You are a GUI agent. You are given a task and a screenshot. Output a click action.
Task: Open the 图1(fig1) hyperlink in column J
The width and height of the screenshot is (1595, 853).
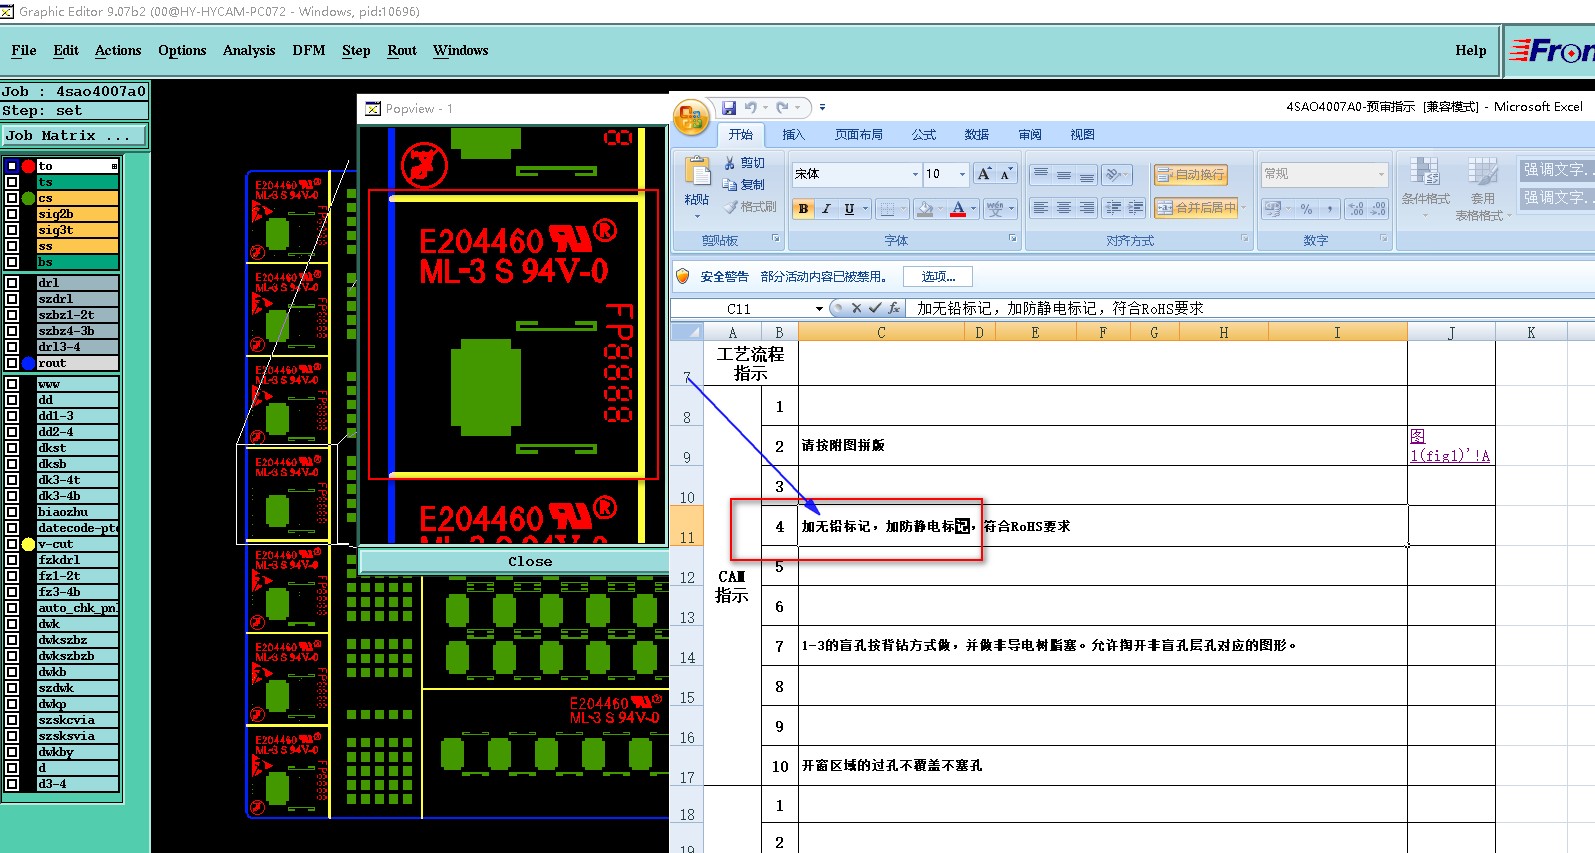[x=1449, y=446]
